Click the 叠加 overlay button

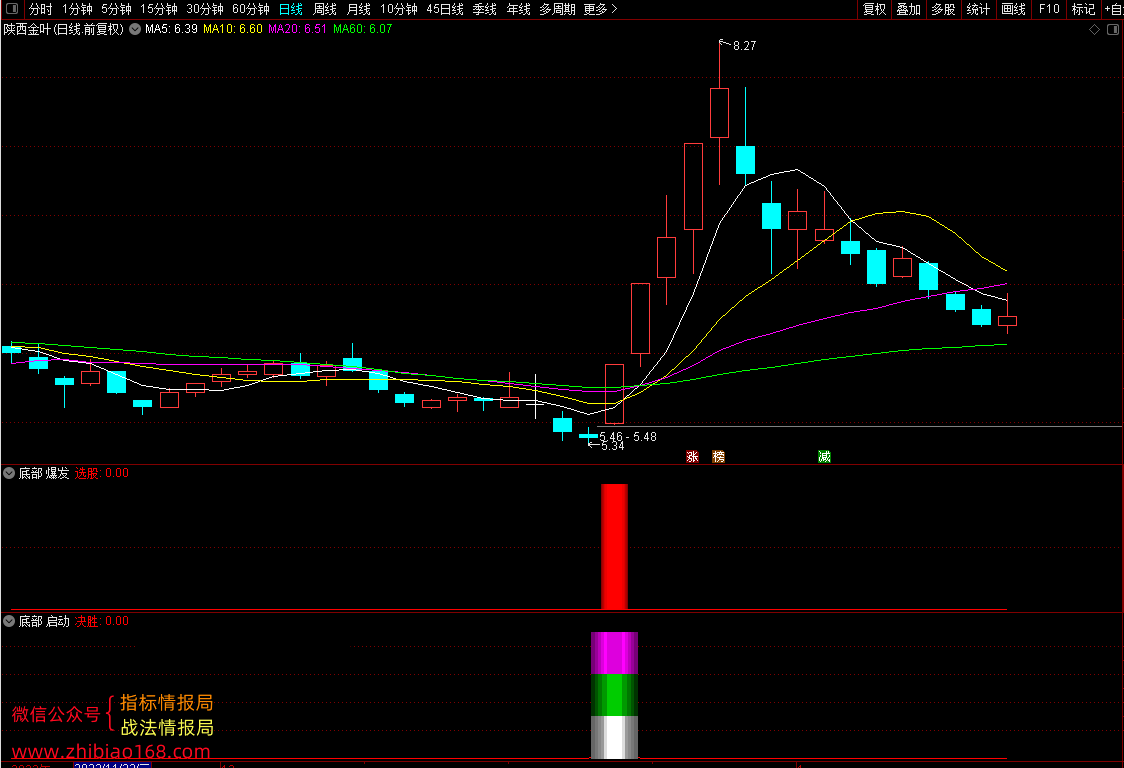pos(908,9)
